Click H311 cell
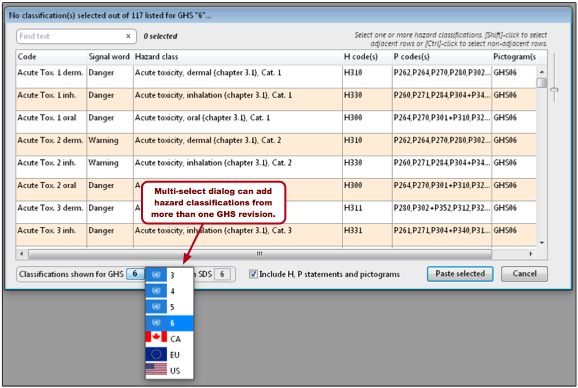The height and width of the screenshot is (388, 578). 367,212
